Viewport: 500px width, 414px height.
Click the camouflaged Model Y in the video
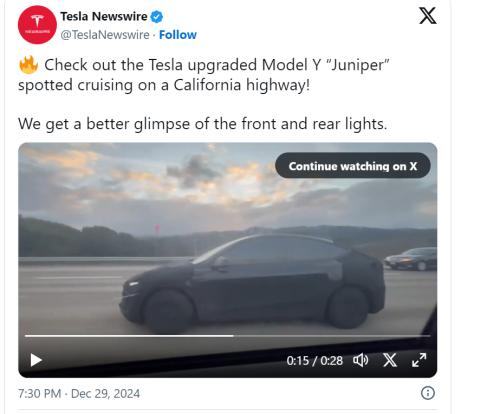click(x=253, y=283)
